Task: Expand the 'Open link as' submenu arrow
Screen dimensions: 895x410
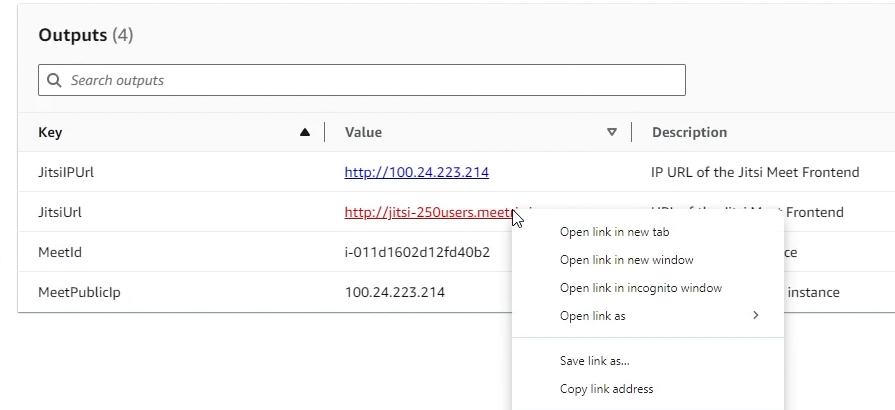Action: (x=755, y=316)
